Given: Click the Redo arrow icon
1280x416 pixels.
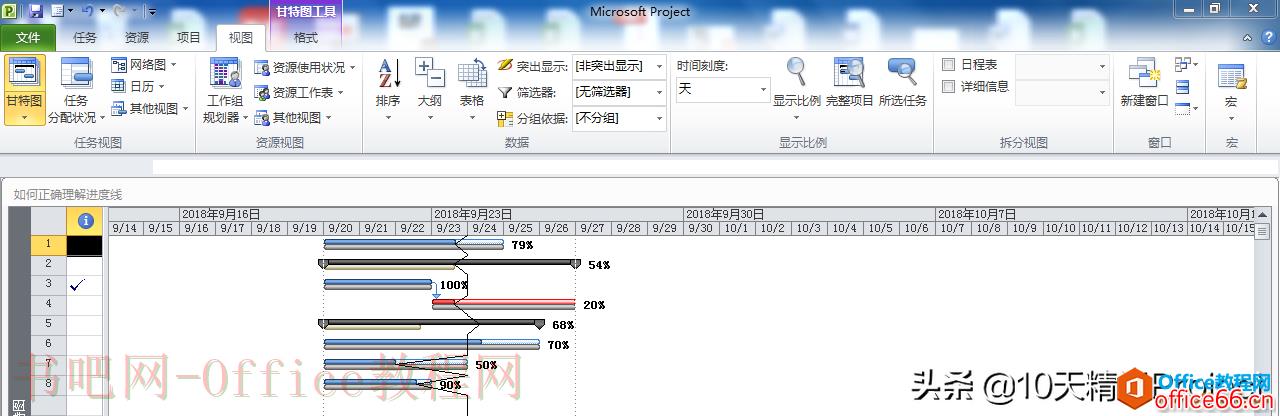Looking at the screenshot, I should point(121,11).
